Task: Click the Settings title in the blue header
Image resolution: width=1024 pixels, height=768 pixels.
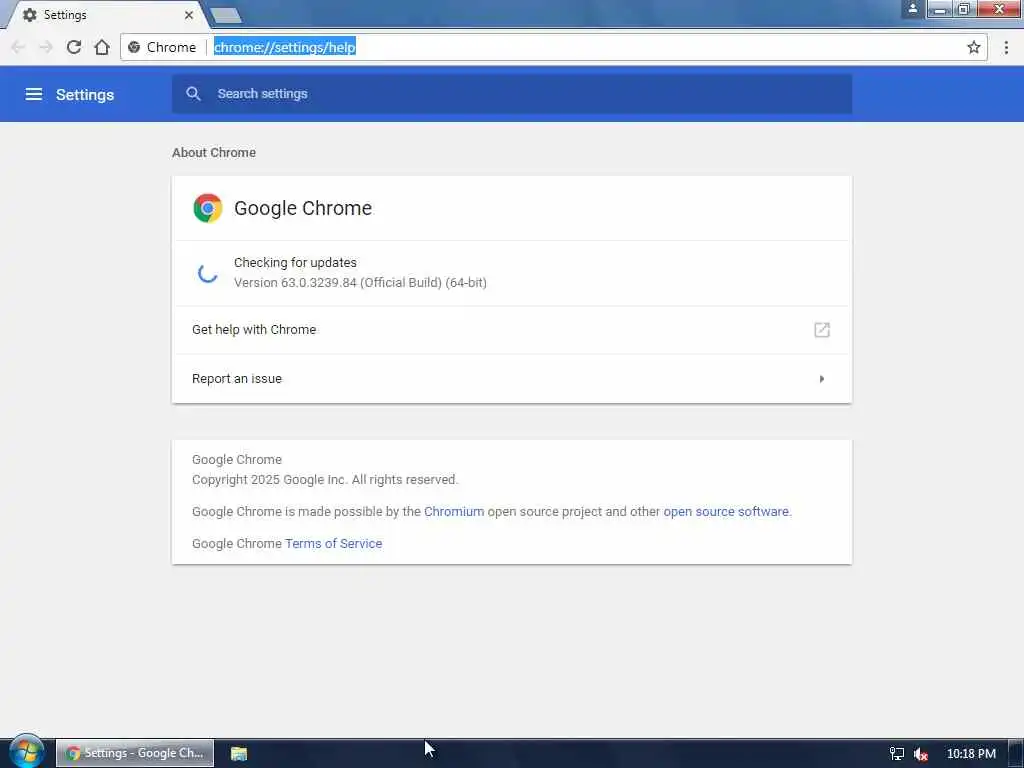Action: coord(85,95)
